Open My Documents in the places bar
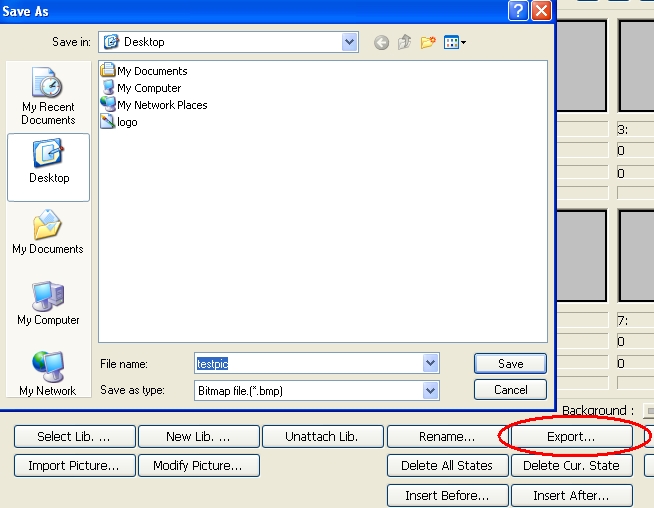 tap(48, 232)
